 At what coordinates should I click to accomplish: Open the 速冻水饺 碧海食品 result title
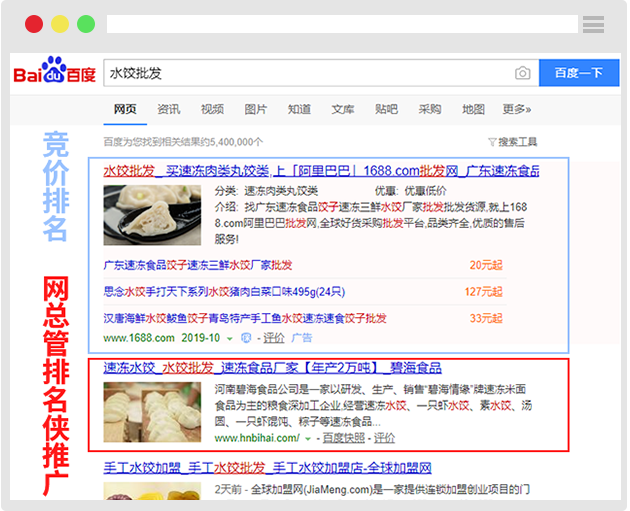point(272,368)
